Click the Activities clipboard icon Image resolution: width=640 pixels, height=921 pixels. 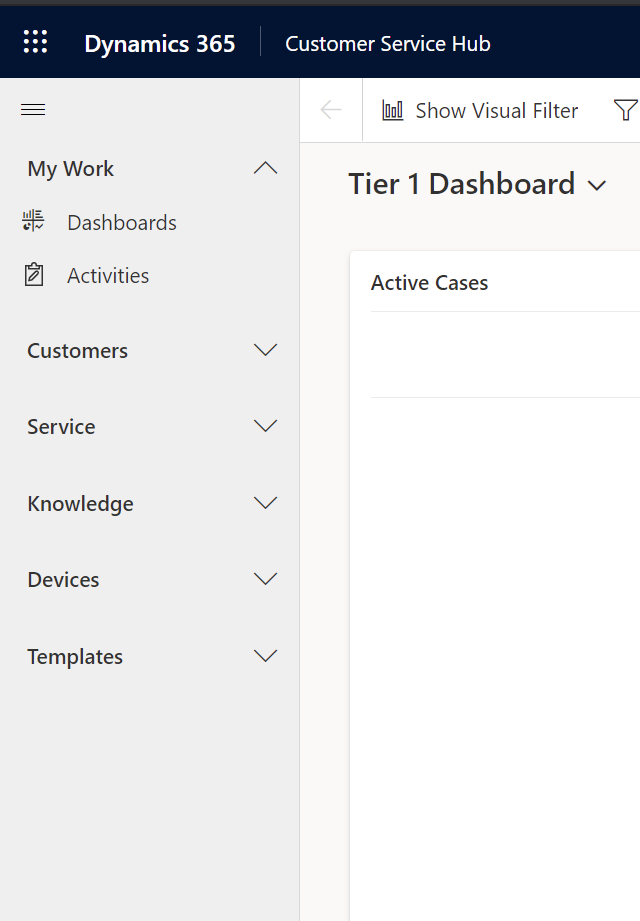point(33,275)
